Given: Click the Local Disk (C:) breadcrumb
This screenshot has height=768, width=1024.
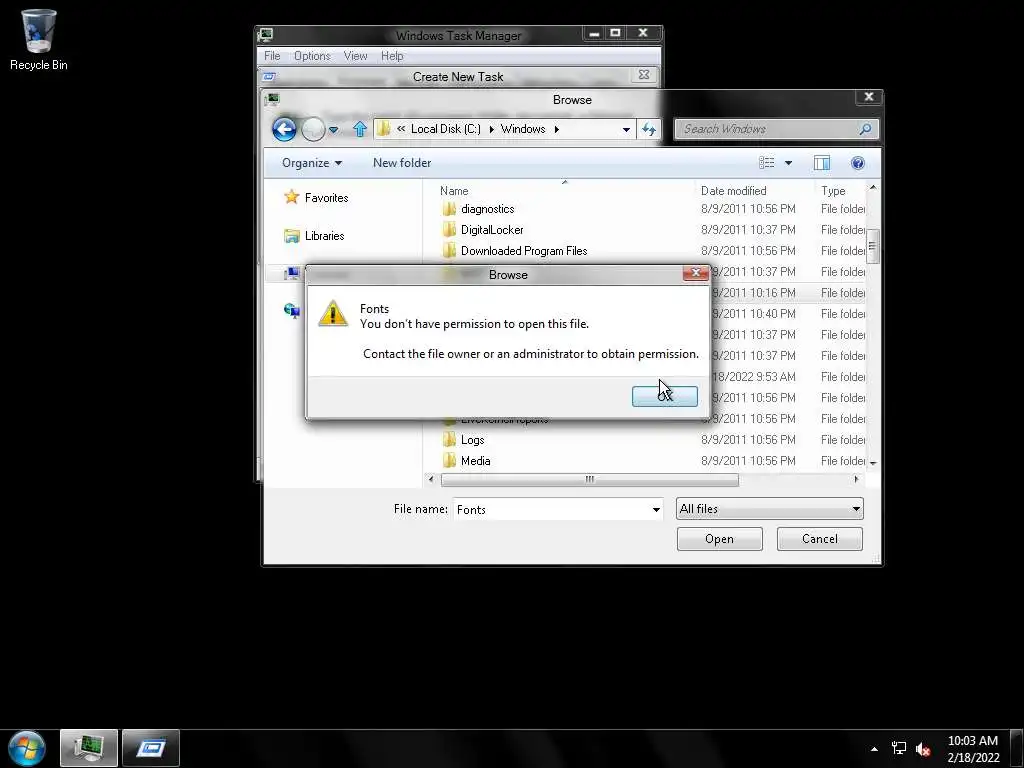Looking at the screenshot, I should [x=445, y=129].
